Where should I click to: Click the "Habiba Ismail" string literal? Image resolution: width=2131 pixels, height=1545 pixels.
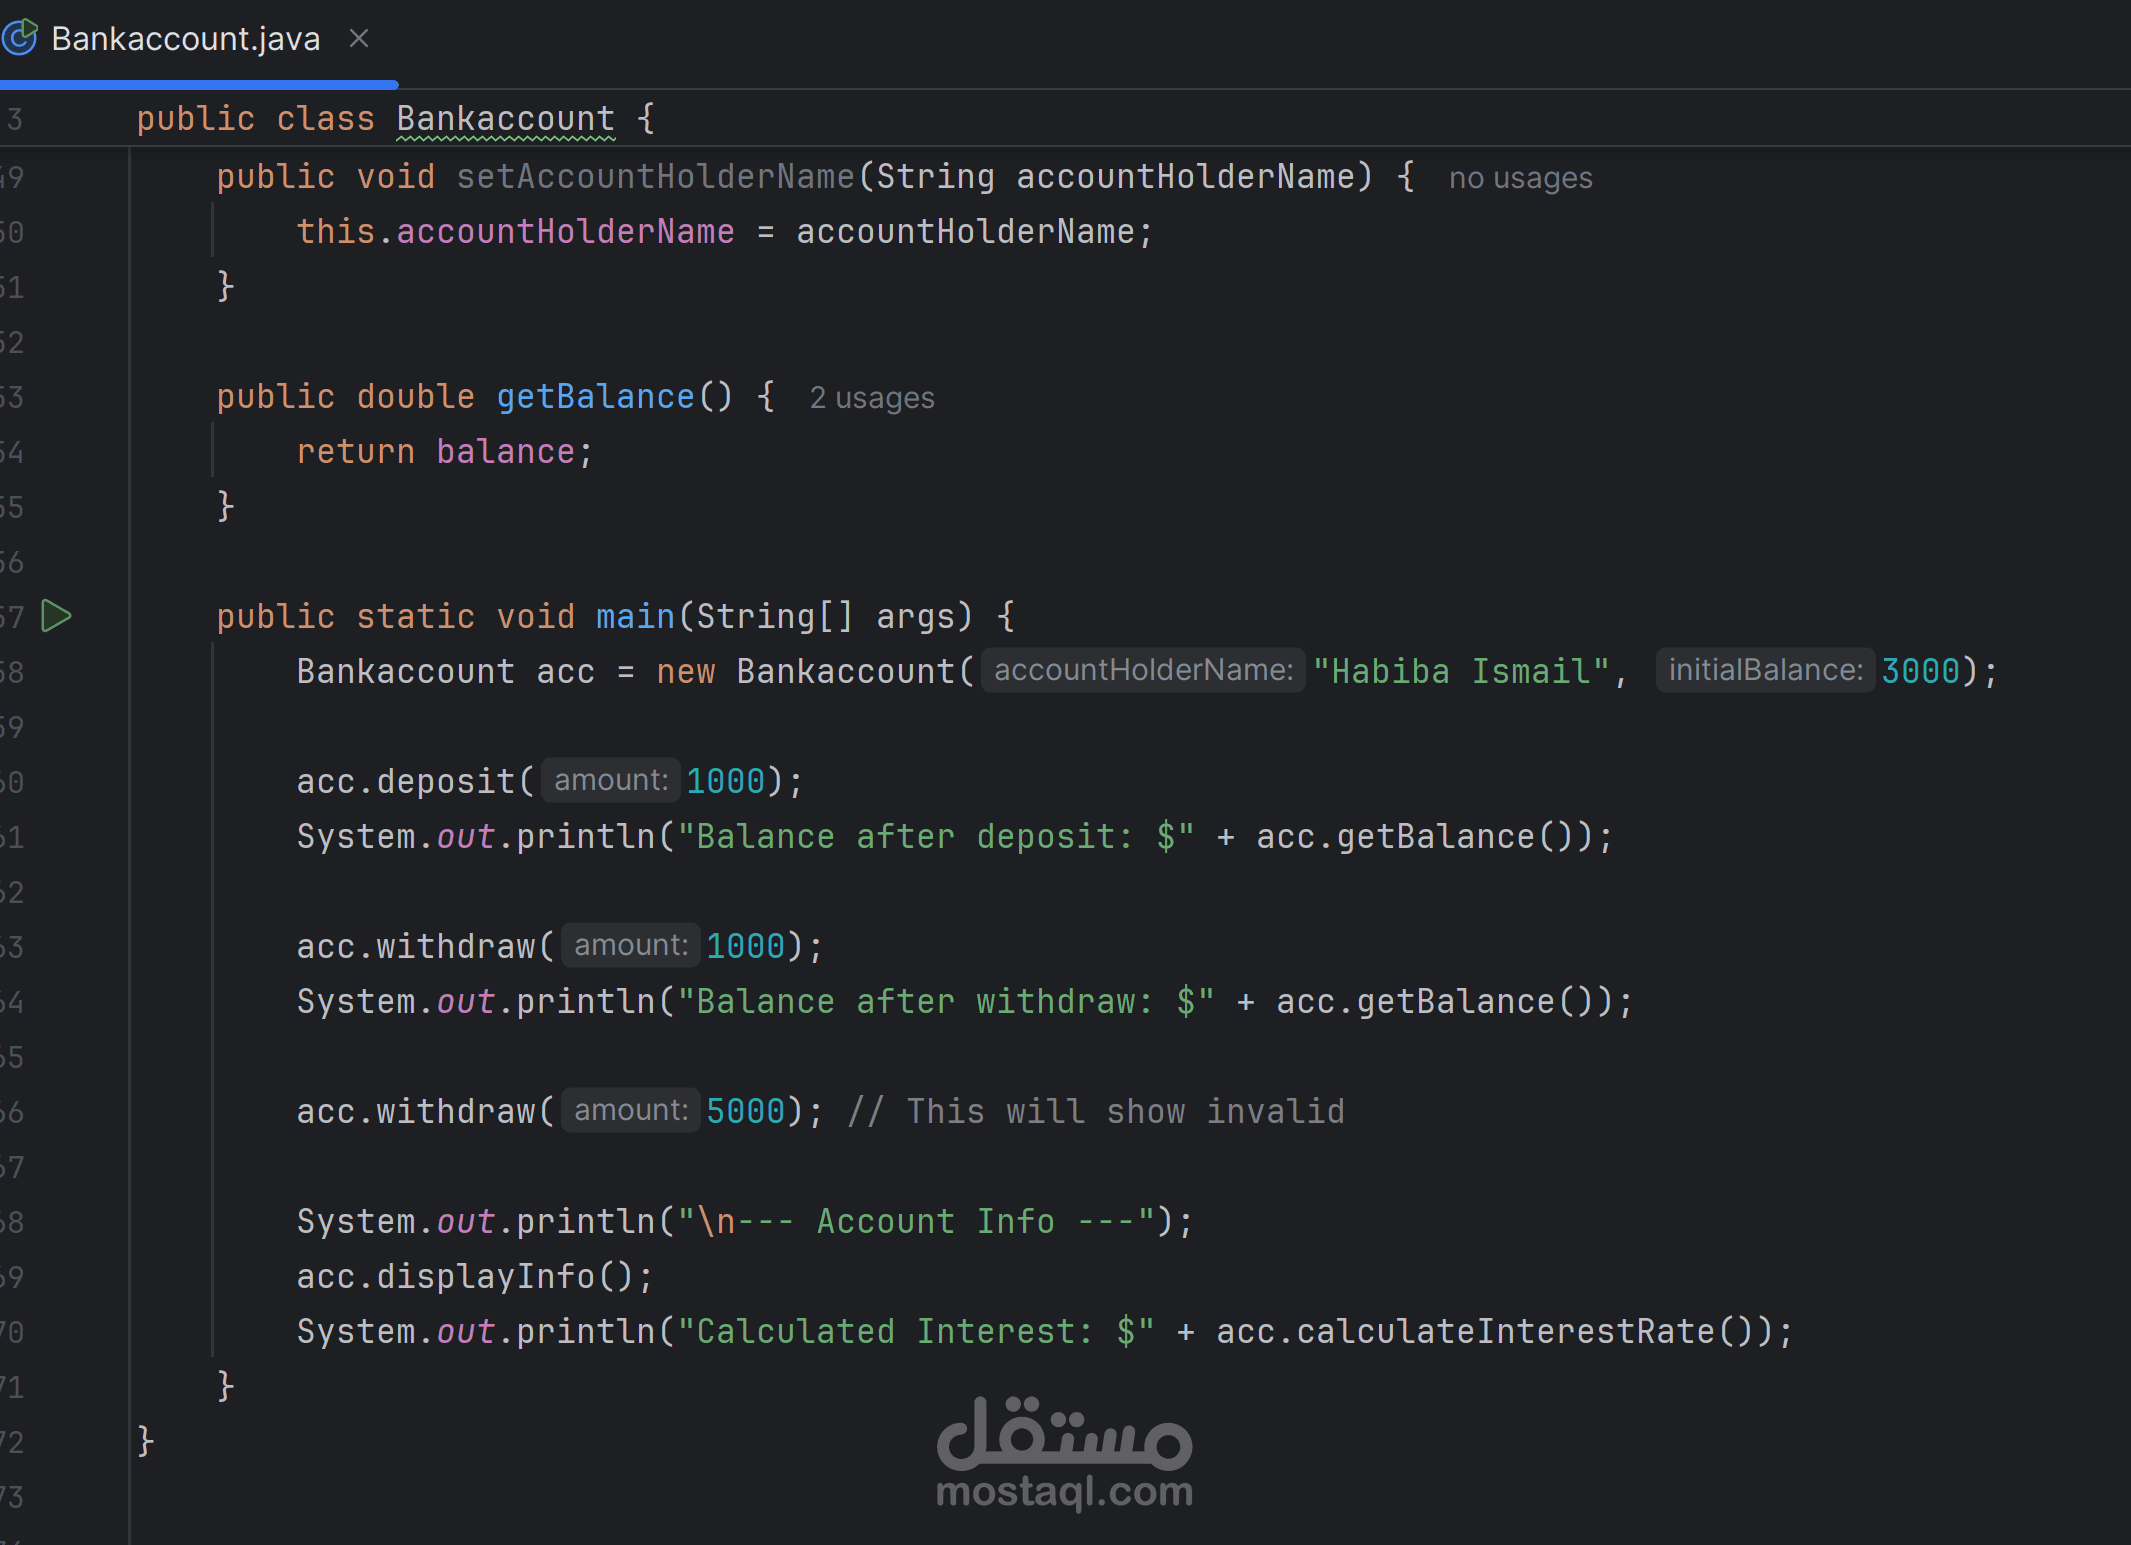click(1461, 671)
